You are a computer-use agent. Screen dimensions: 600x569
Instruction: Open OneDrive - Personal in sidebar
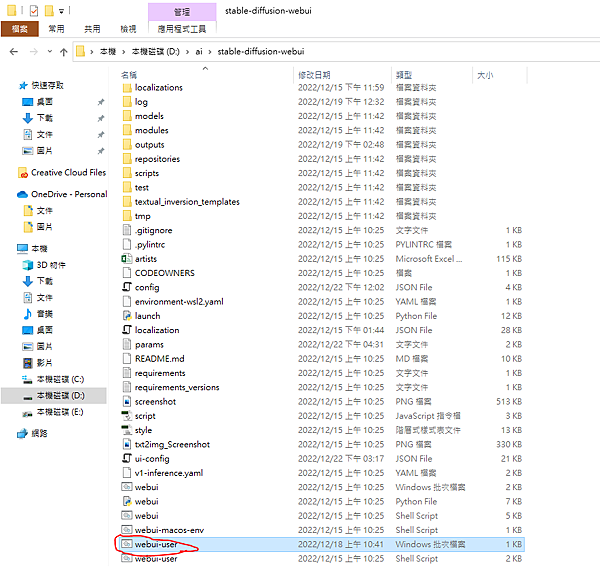(69, 194)
